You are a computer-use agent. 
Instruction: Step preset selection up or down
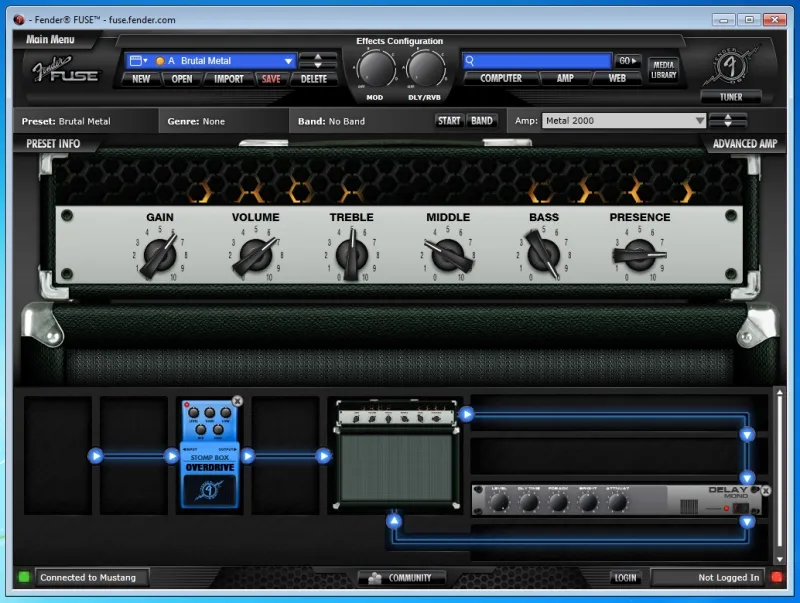pos(318,61)
